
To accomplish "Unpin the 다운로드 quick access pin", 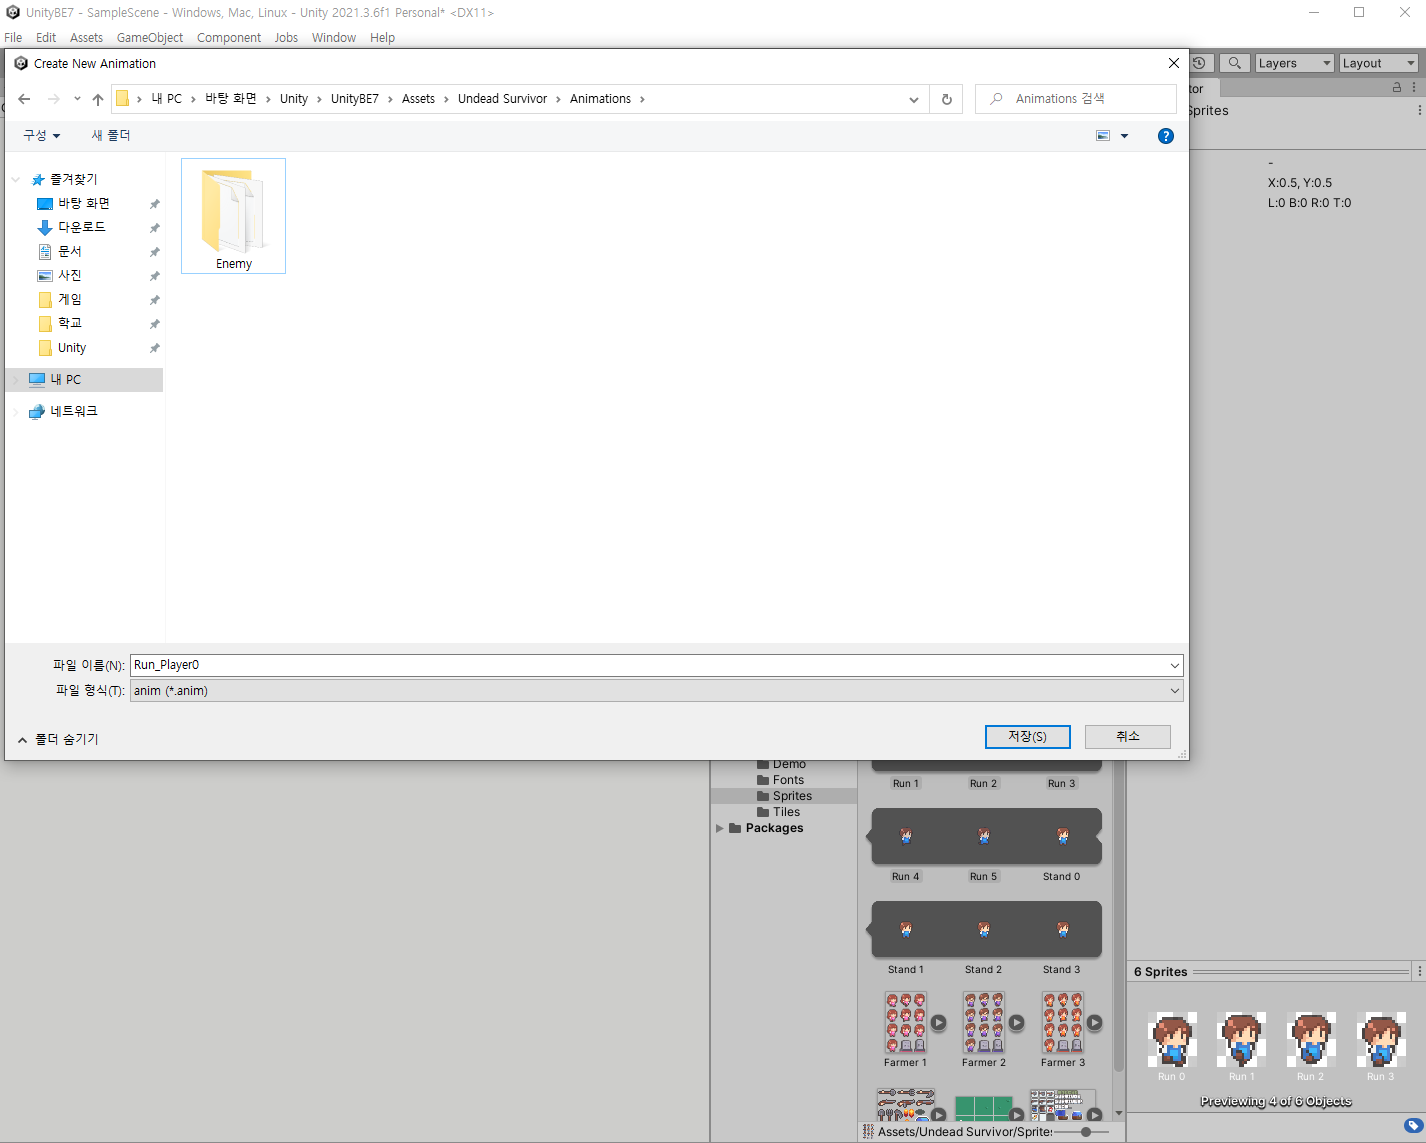I will click(154, 228).
